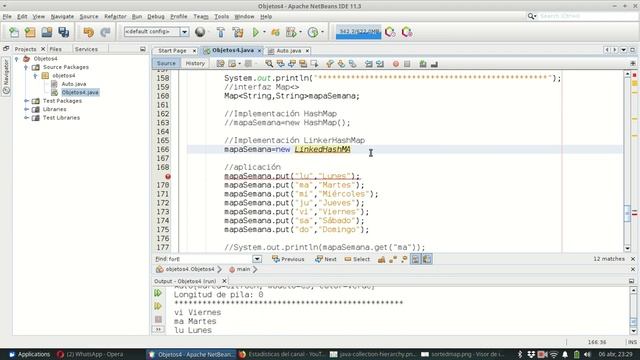Switch to the Auto.java editor tab
640x360 pixels.
tap(289, 51)
